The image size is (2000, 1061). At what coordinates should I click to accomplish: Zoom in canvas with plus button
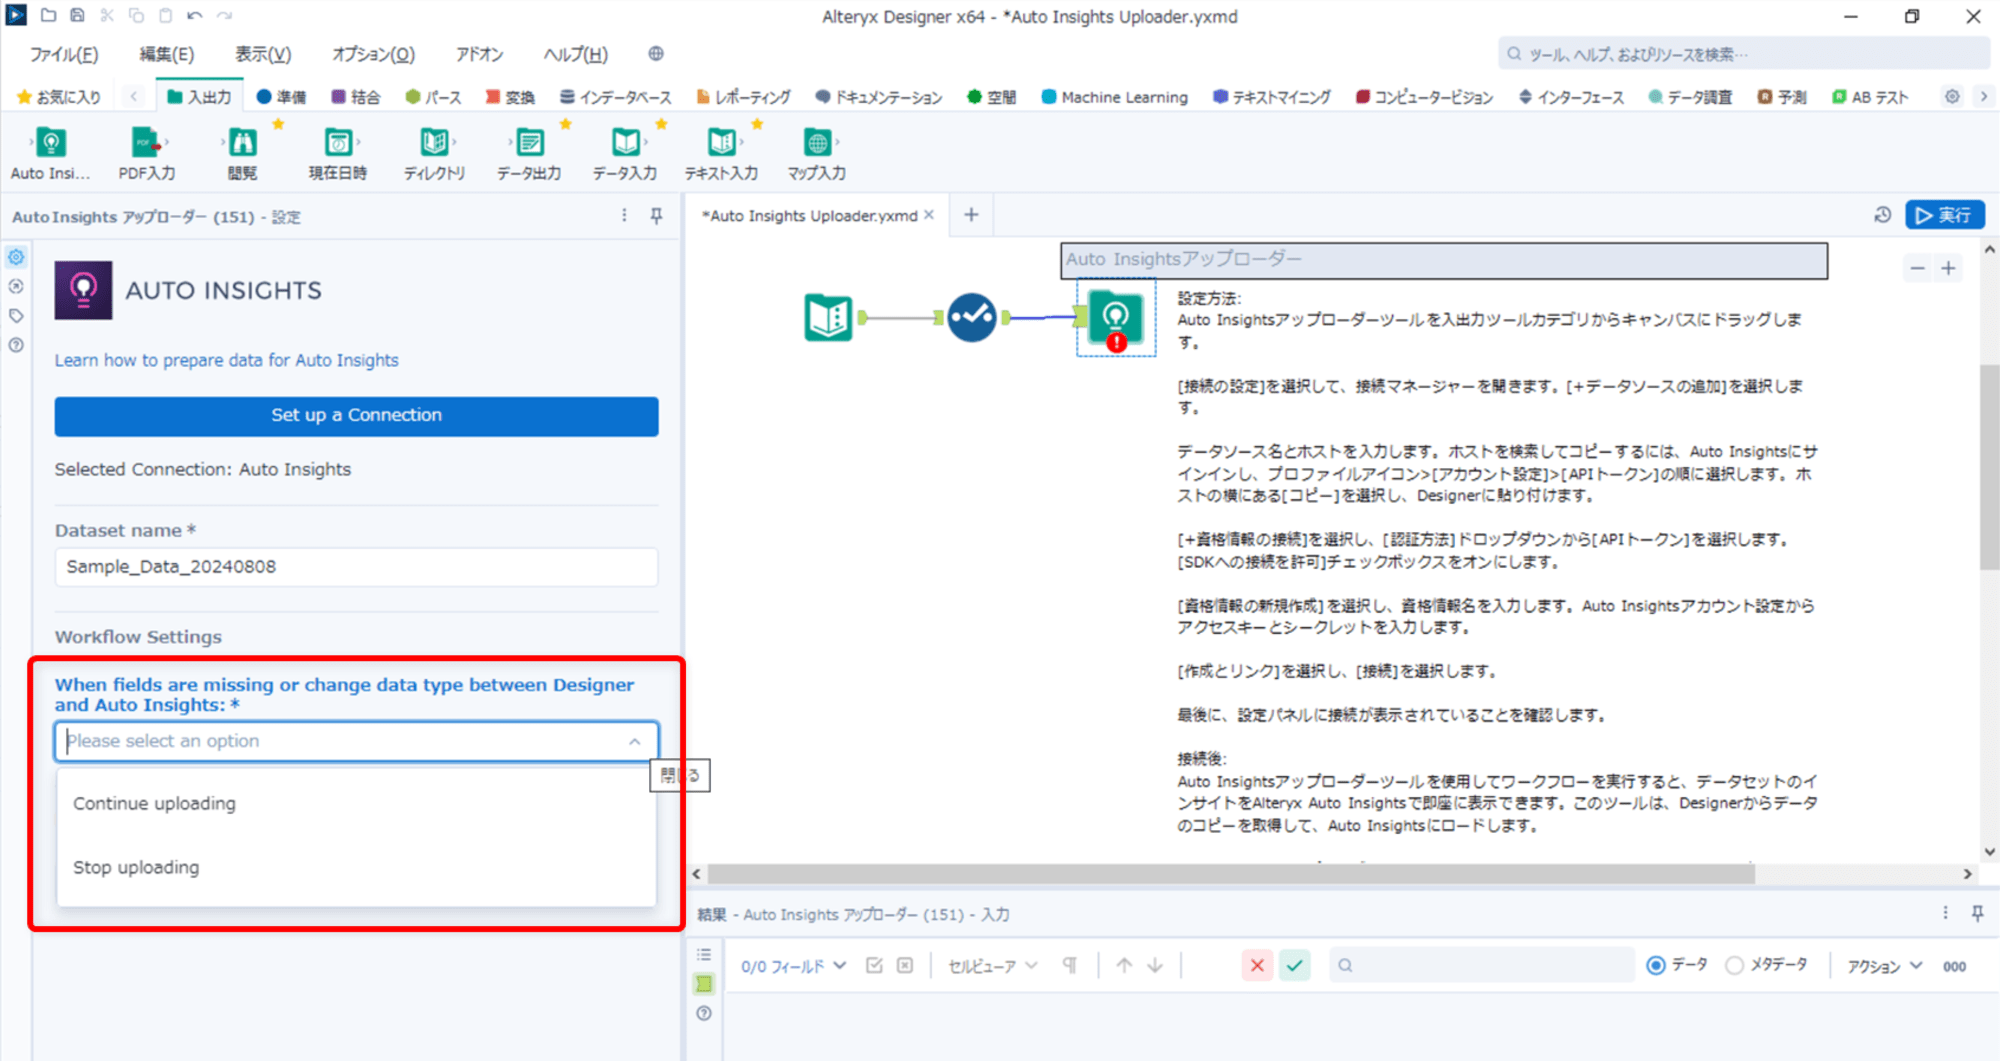tap(1948, 268)
